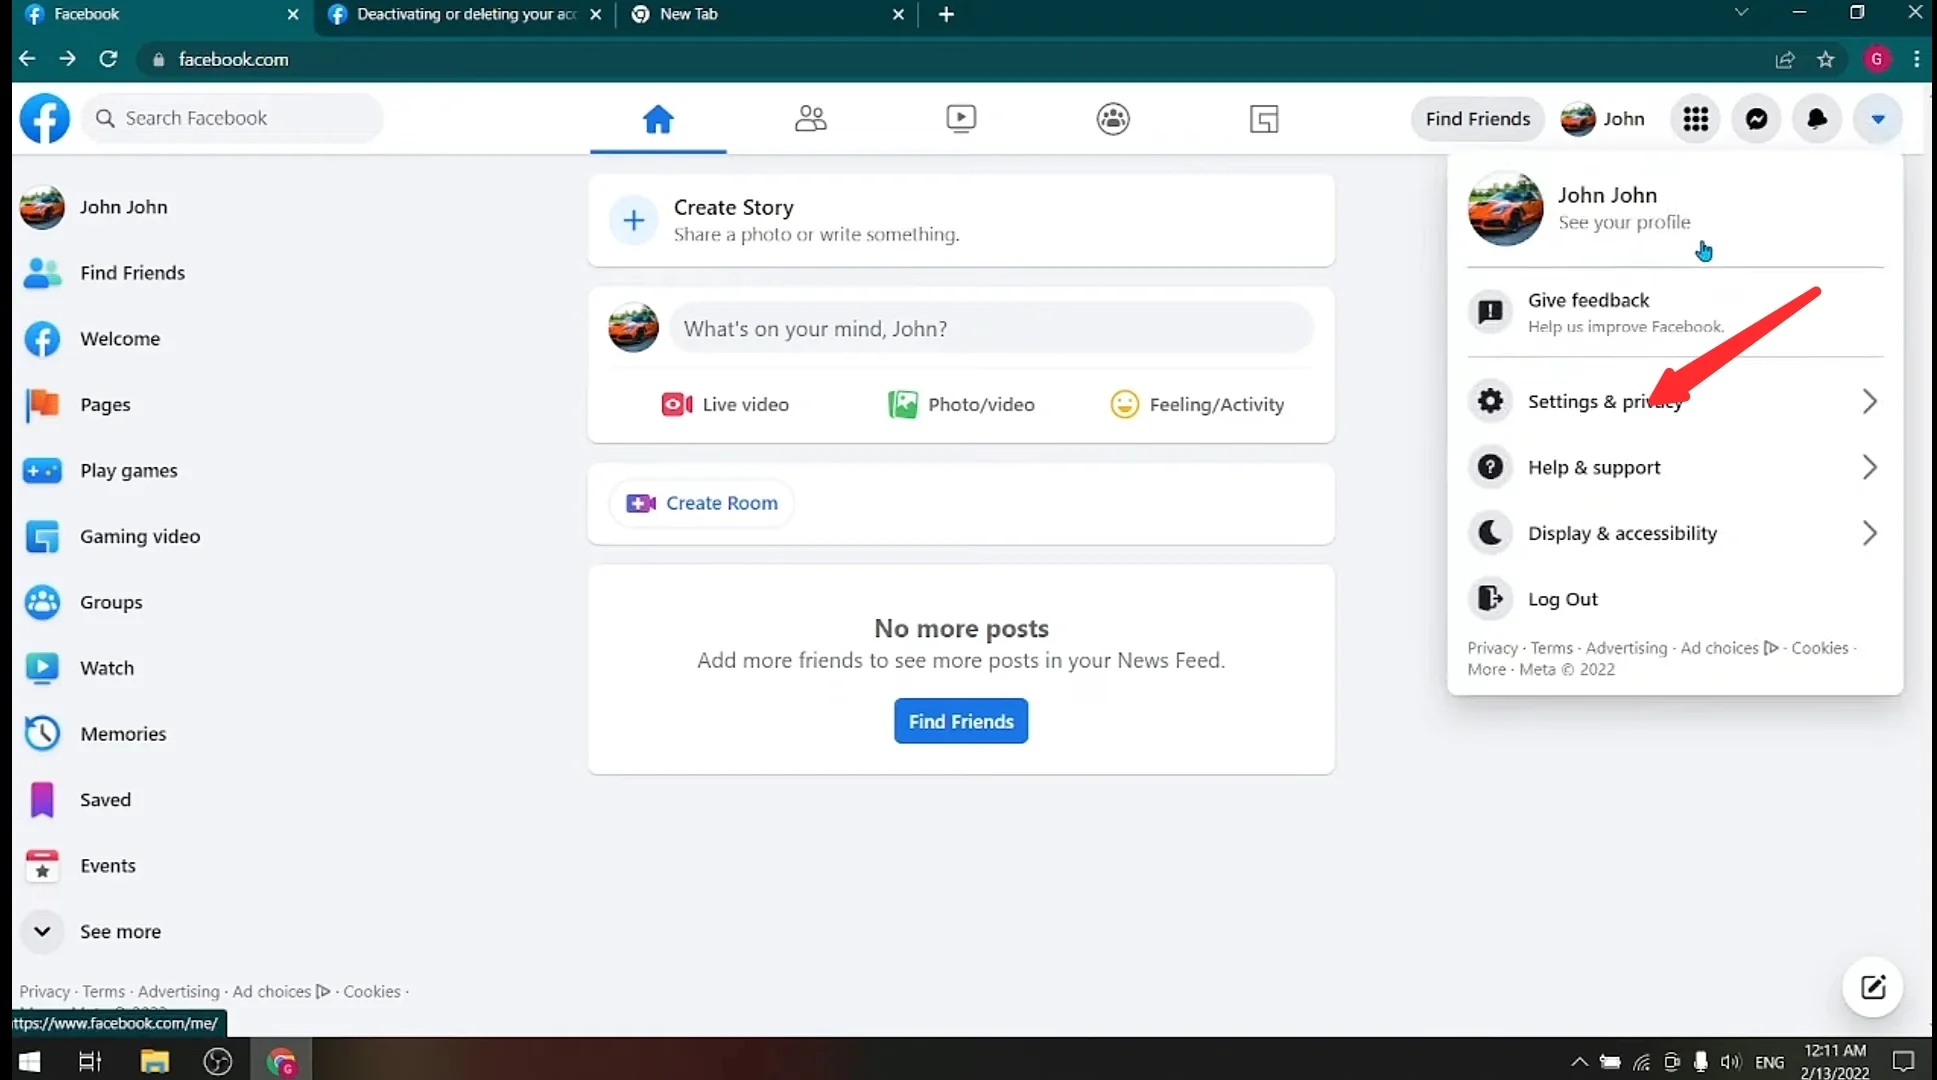Image resolution: width=1937 pixels, height=1080 pixels.
Task: Select the Watch/Video play icon
Action: point(961,118)
